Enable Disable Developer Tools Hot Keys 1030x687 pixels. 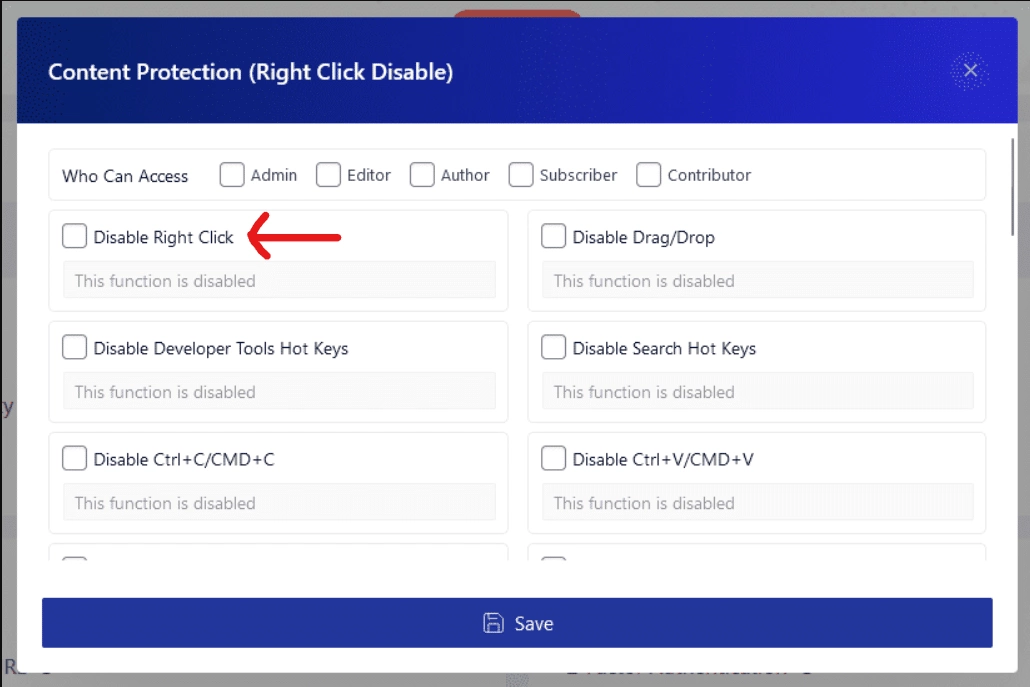click(x=74, y=347)
